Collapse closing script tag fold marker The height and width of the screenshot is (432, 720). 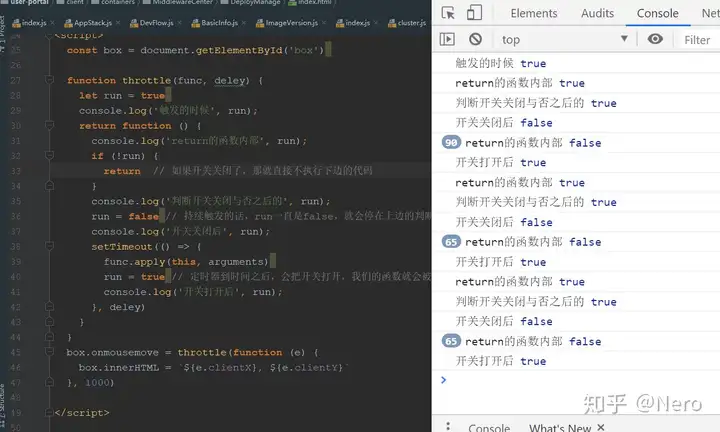[50, 413]
